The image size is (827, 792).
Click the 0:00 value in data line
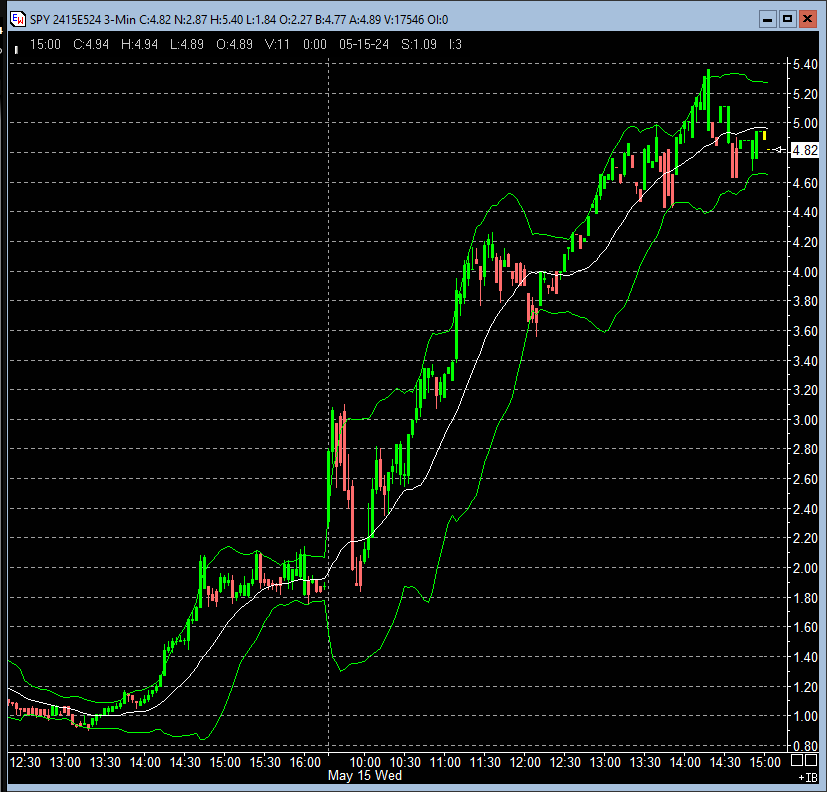[315, 44]
